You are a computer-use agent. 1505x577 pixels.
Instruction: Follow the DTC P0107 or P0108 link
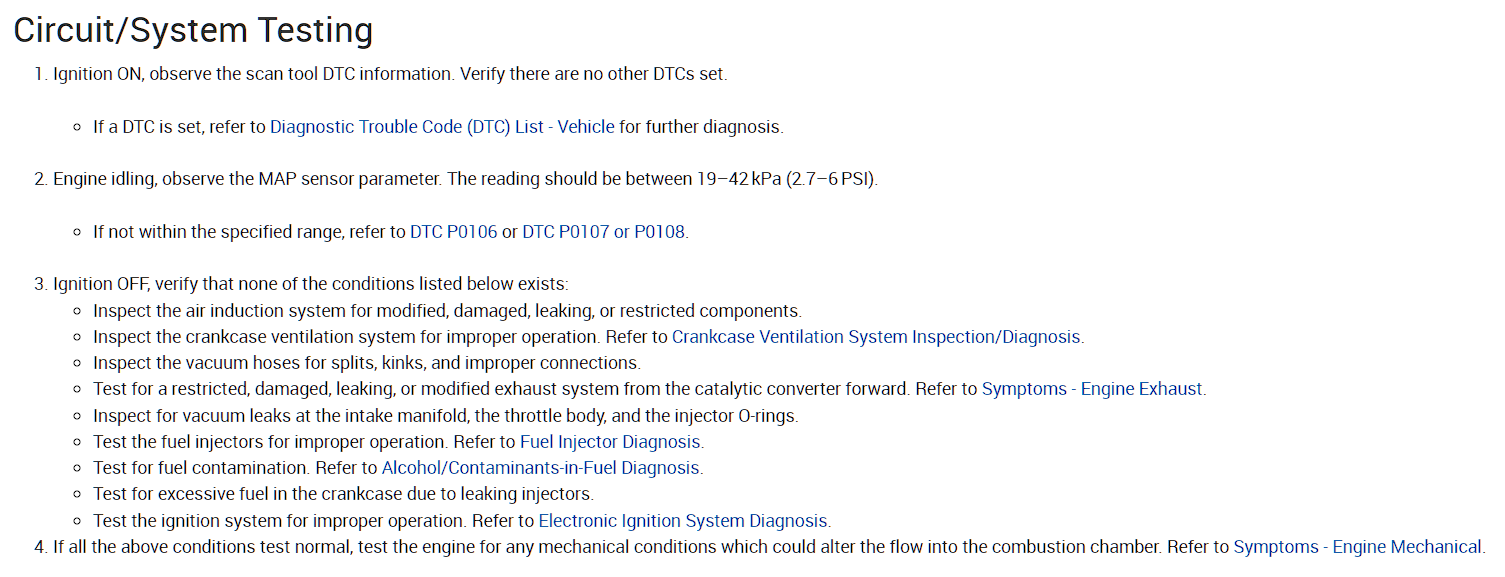pyautogui.click(x=604, y=232)
